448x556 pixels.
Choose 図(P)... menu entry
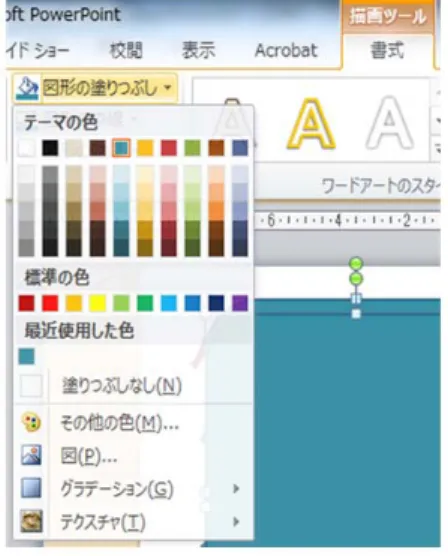pyautogui.click(x=88, y=456)
